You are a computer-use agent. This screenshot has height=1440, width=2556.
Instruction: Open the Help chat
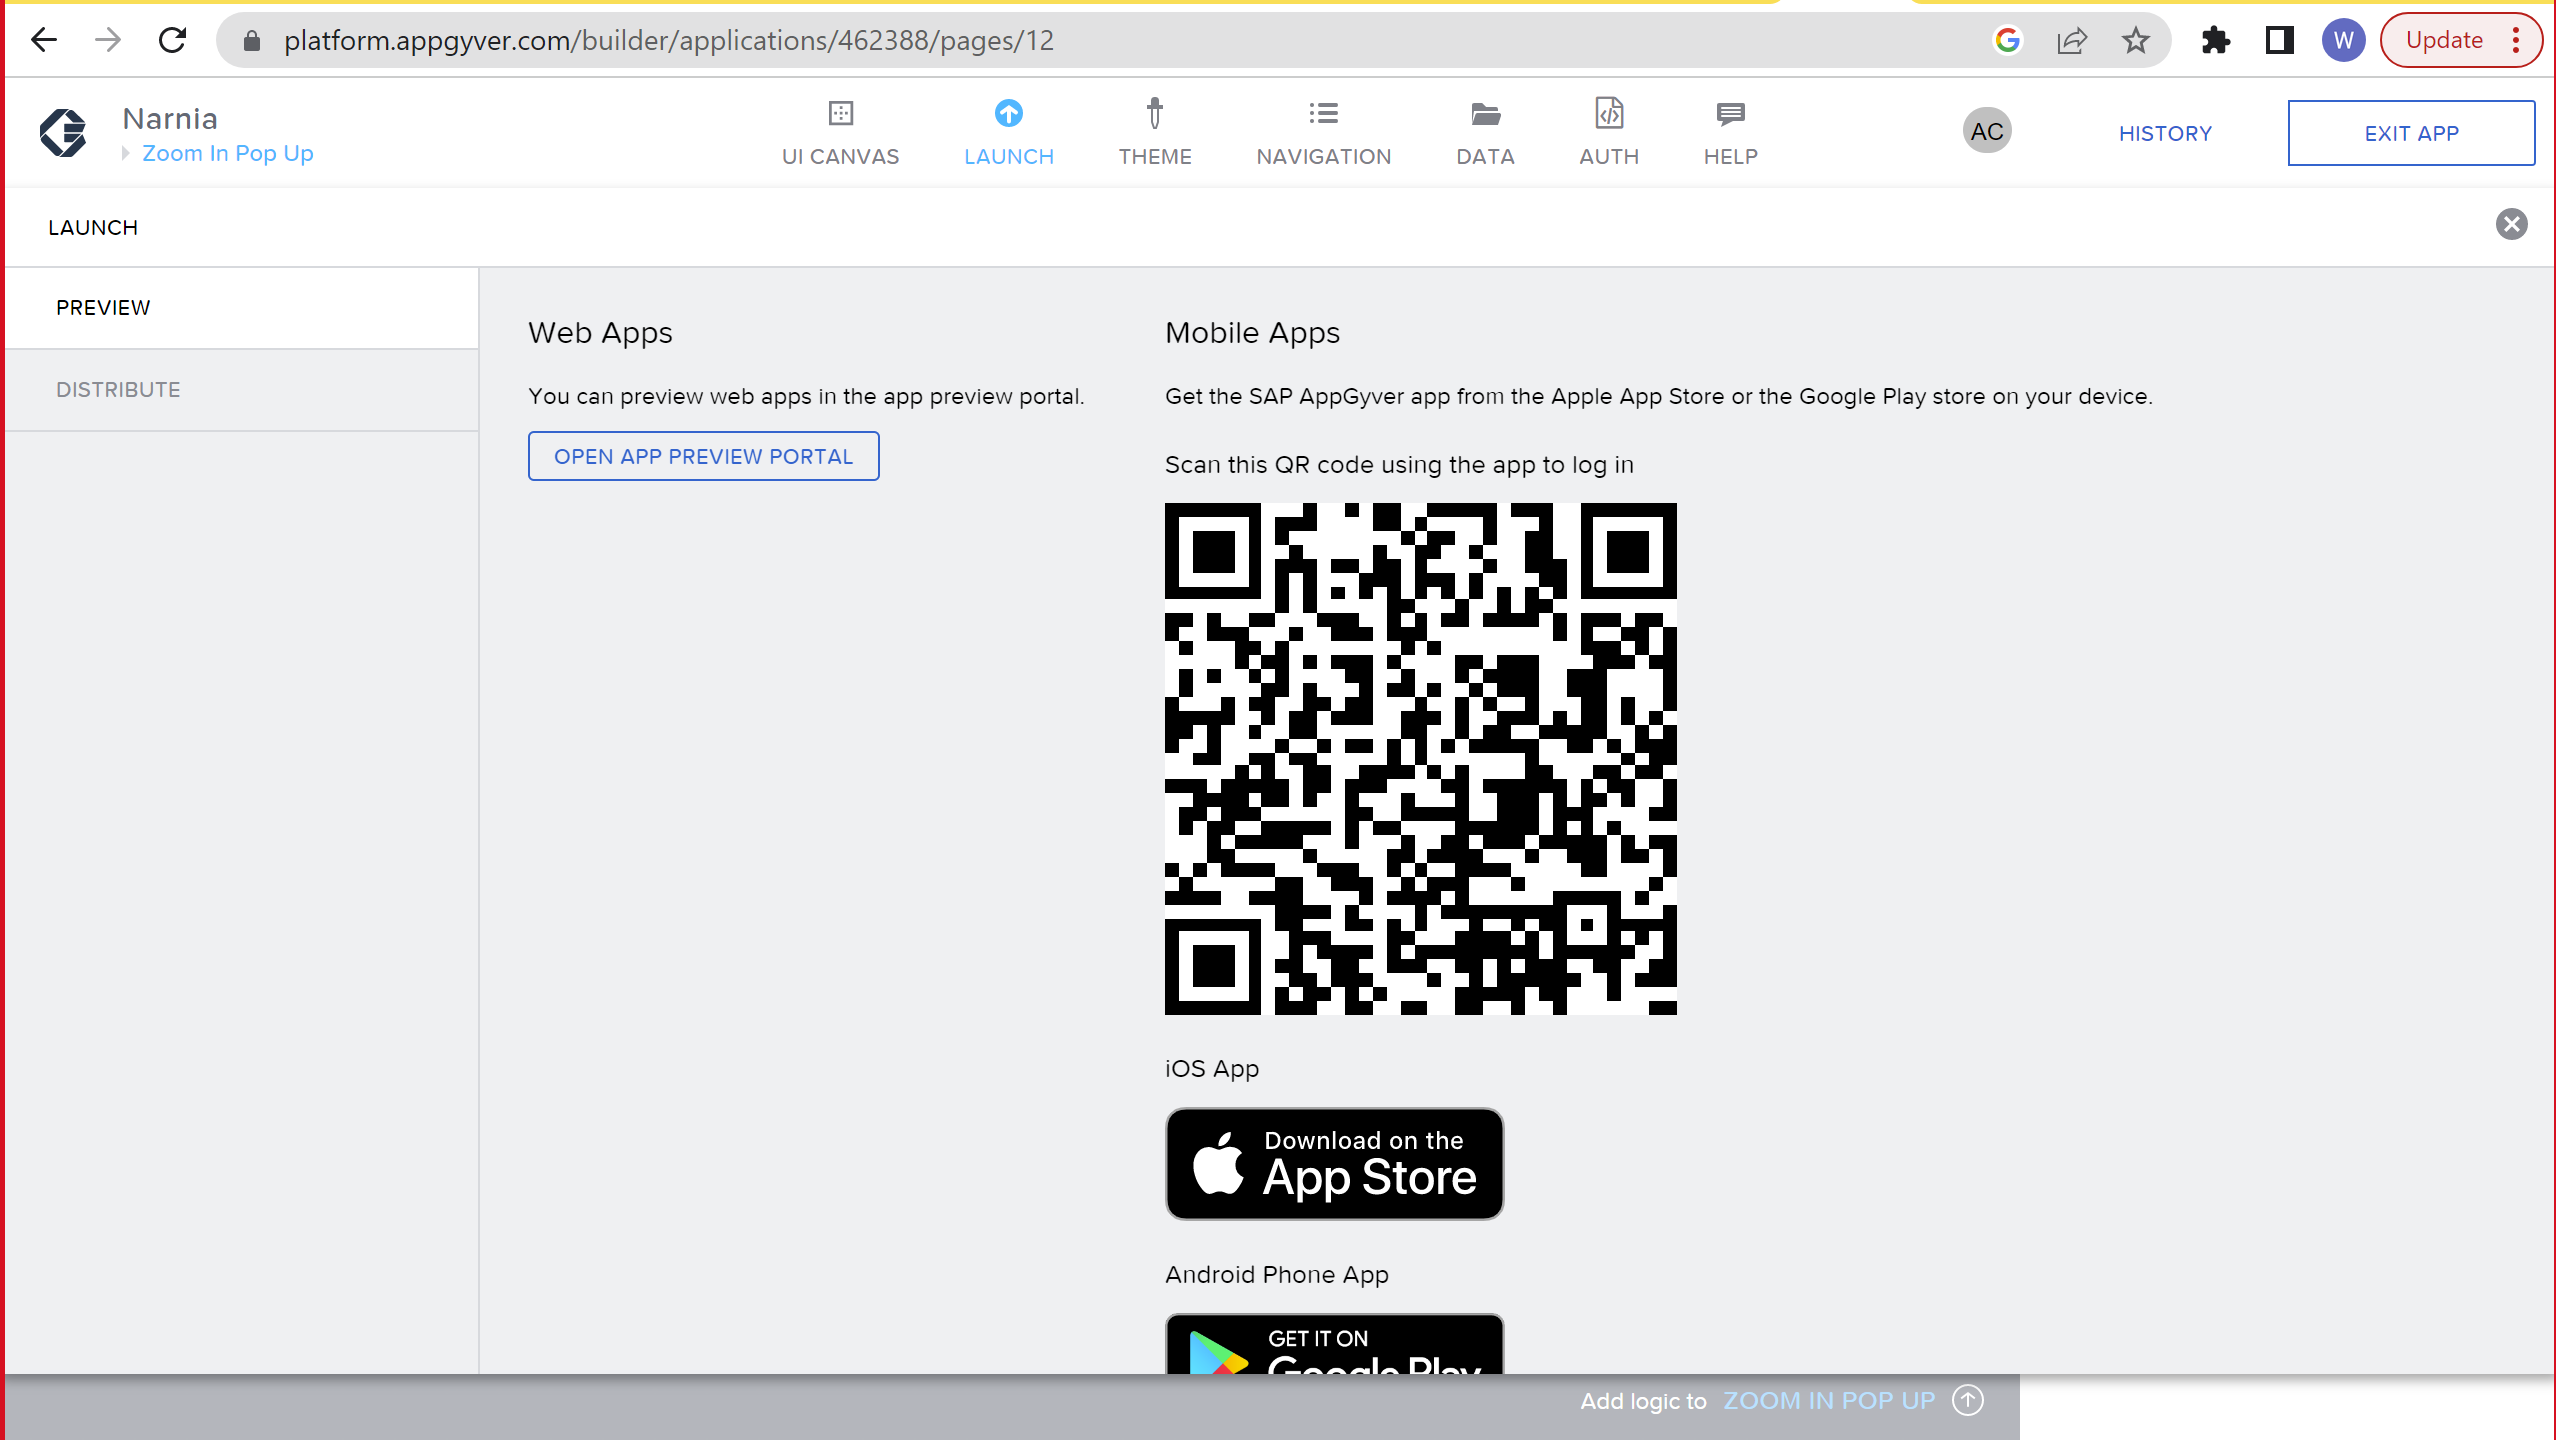coord(1729,132)
